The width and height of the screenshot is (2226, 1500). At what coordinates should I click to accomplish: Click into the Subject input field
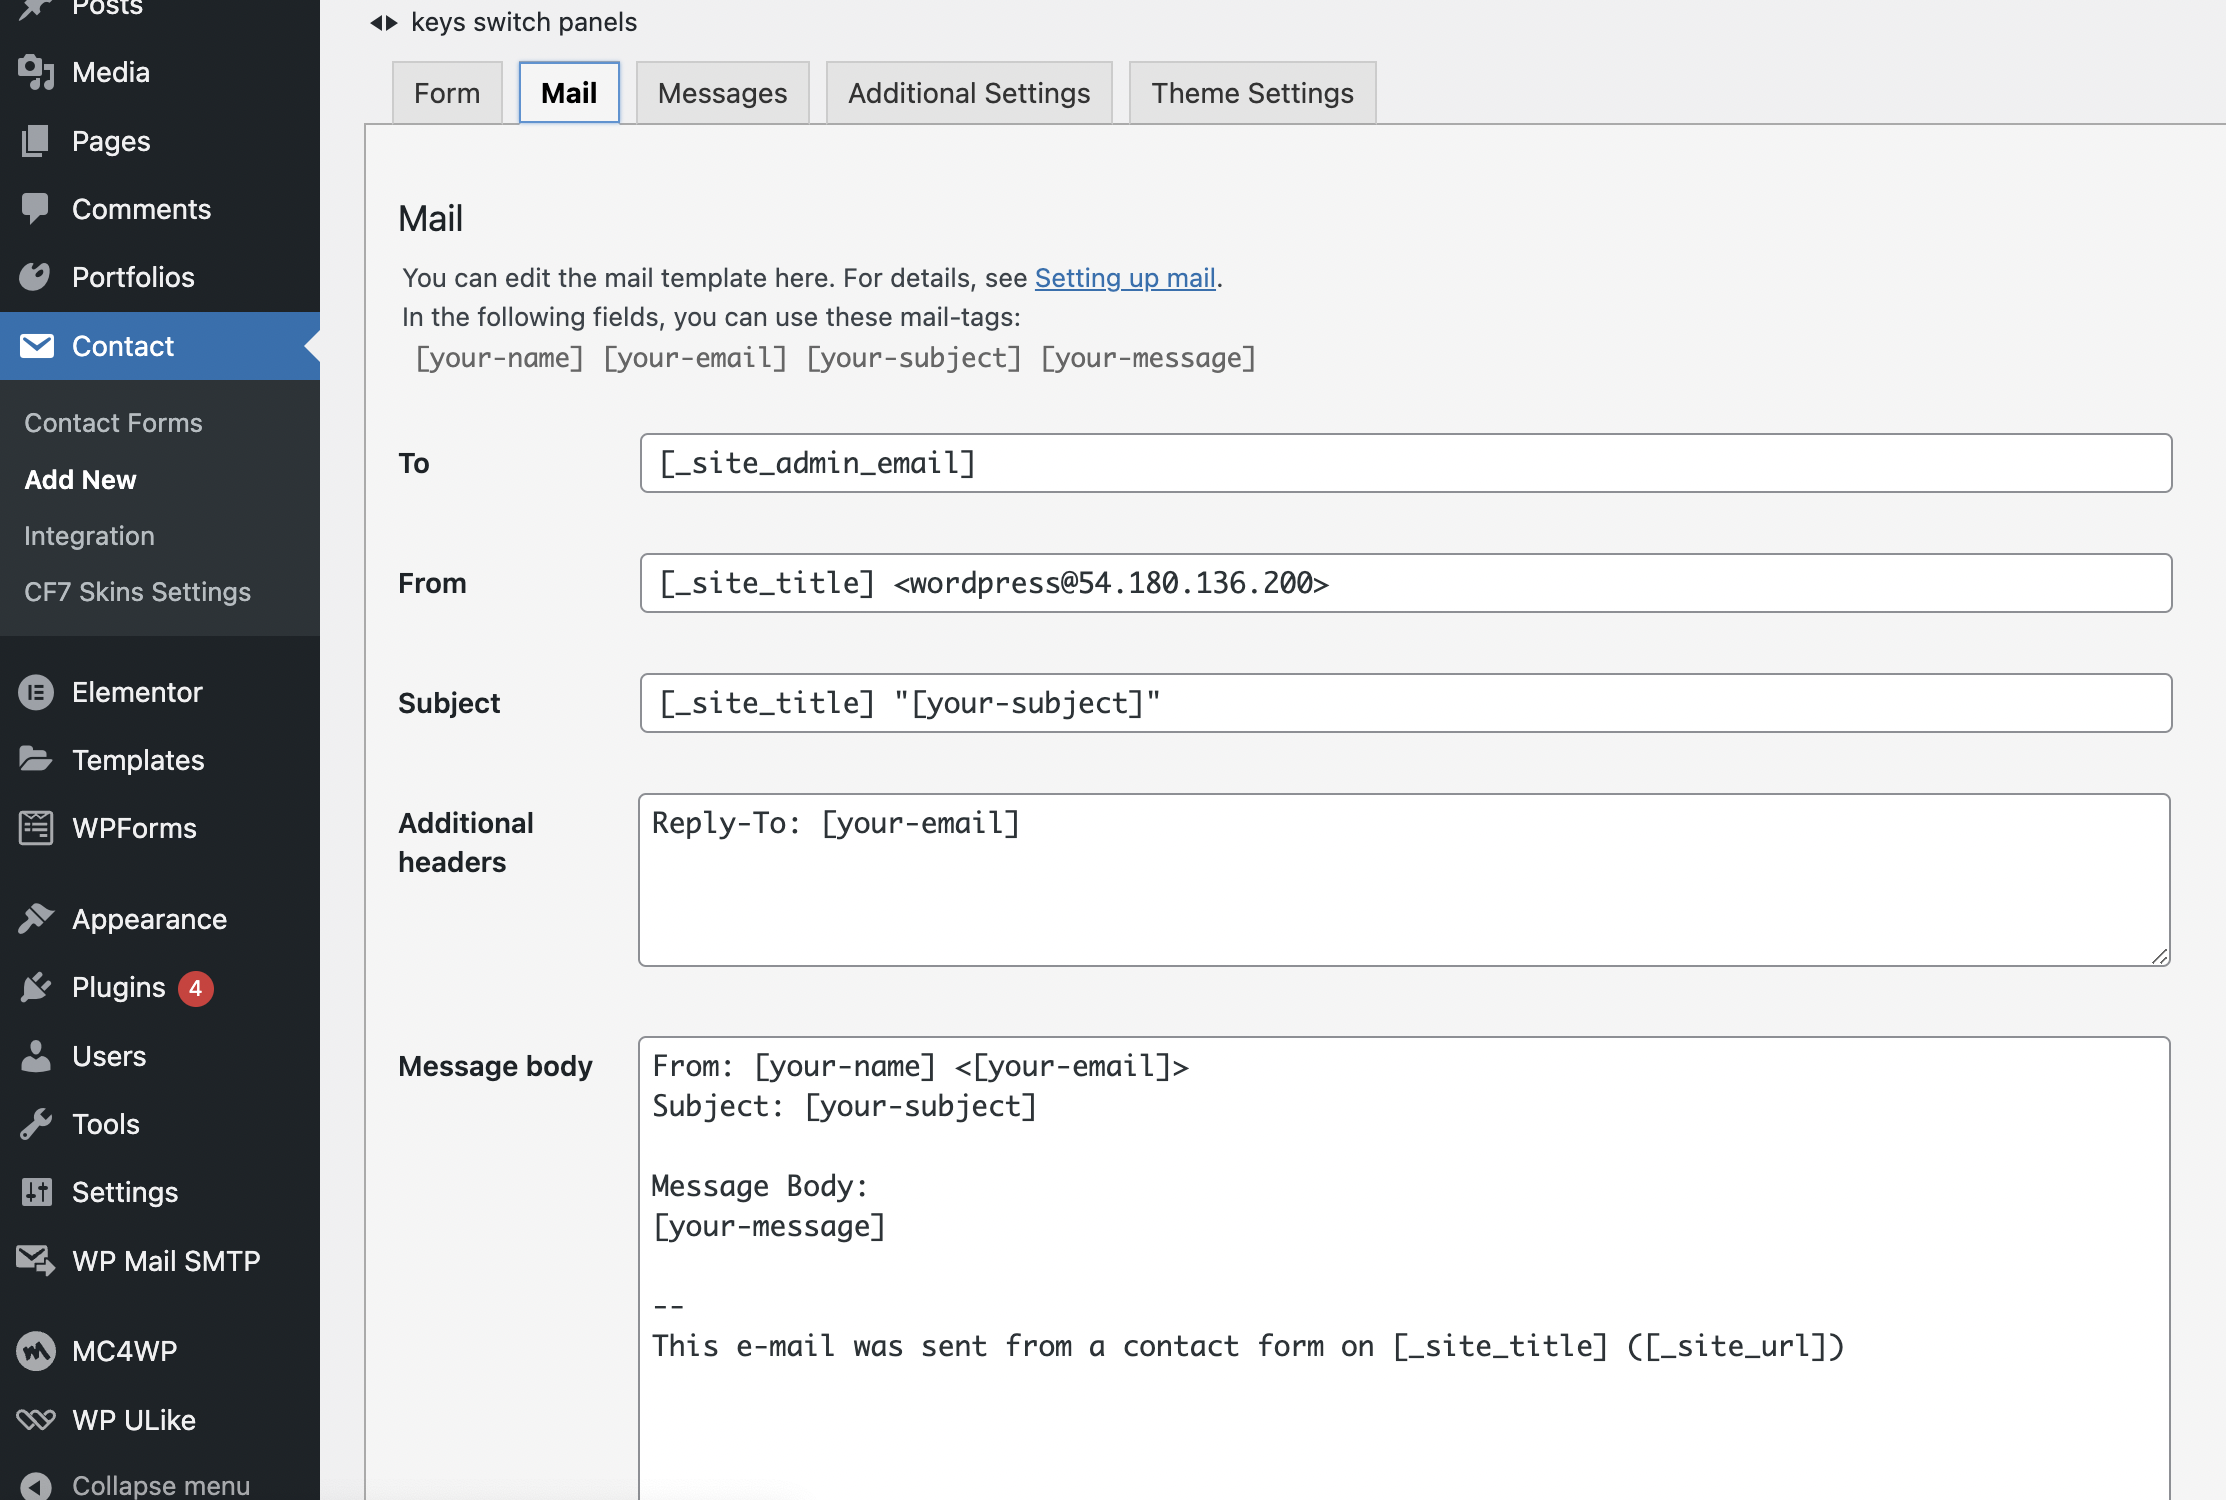coord(1405,703)
